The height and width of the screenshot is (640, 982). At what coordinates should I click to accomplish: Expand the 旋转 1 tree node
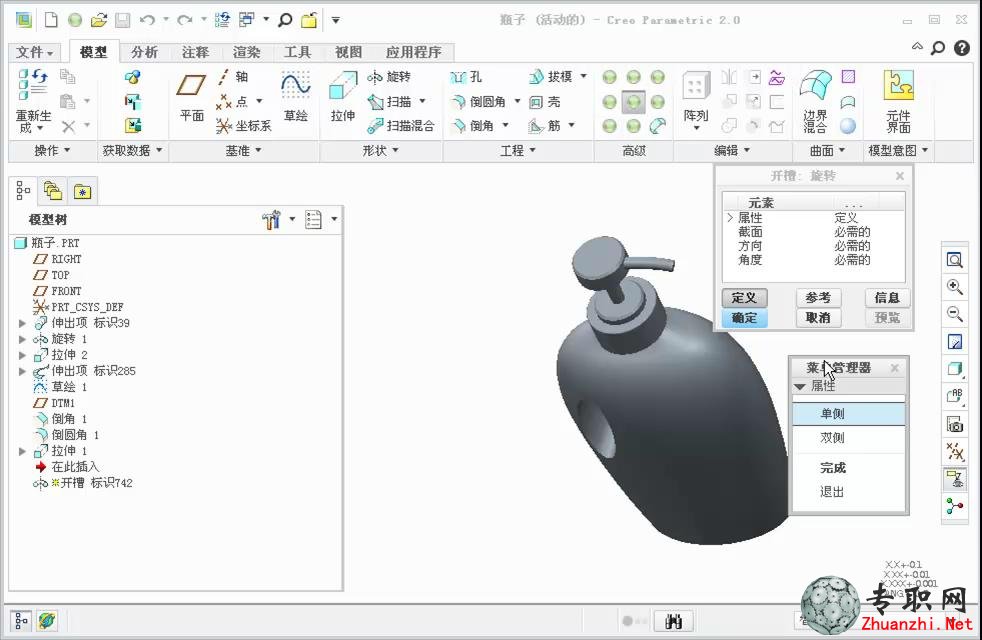[x=23, y=339]
